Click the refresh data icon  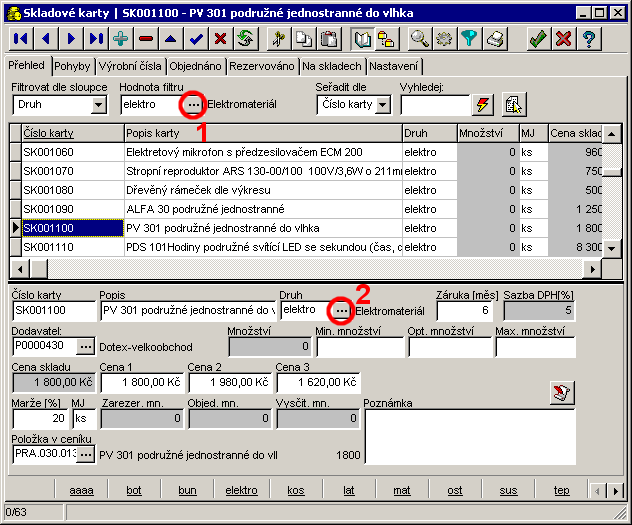tap(245, 39)
